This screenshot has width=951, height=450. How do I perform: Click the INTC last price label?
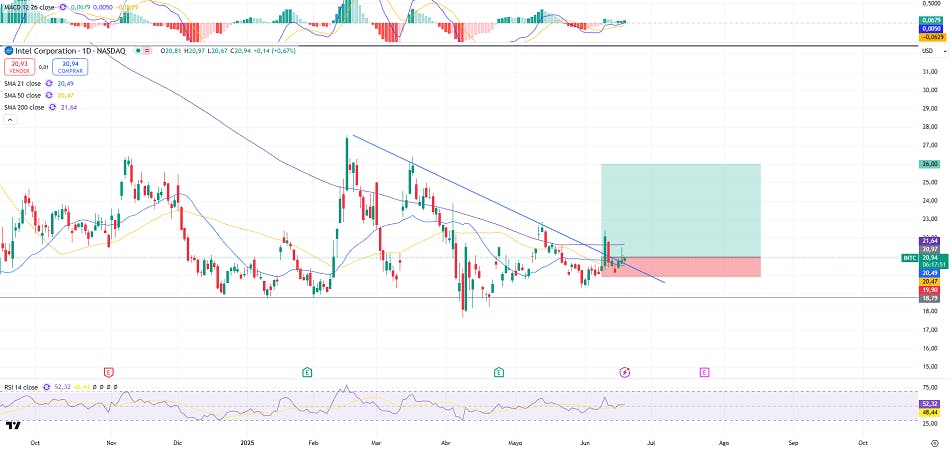pos(926,257)
